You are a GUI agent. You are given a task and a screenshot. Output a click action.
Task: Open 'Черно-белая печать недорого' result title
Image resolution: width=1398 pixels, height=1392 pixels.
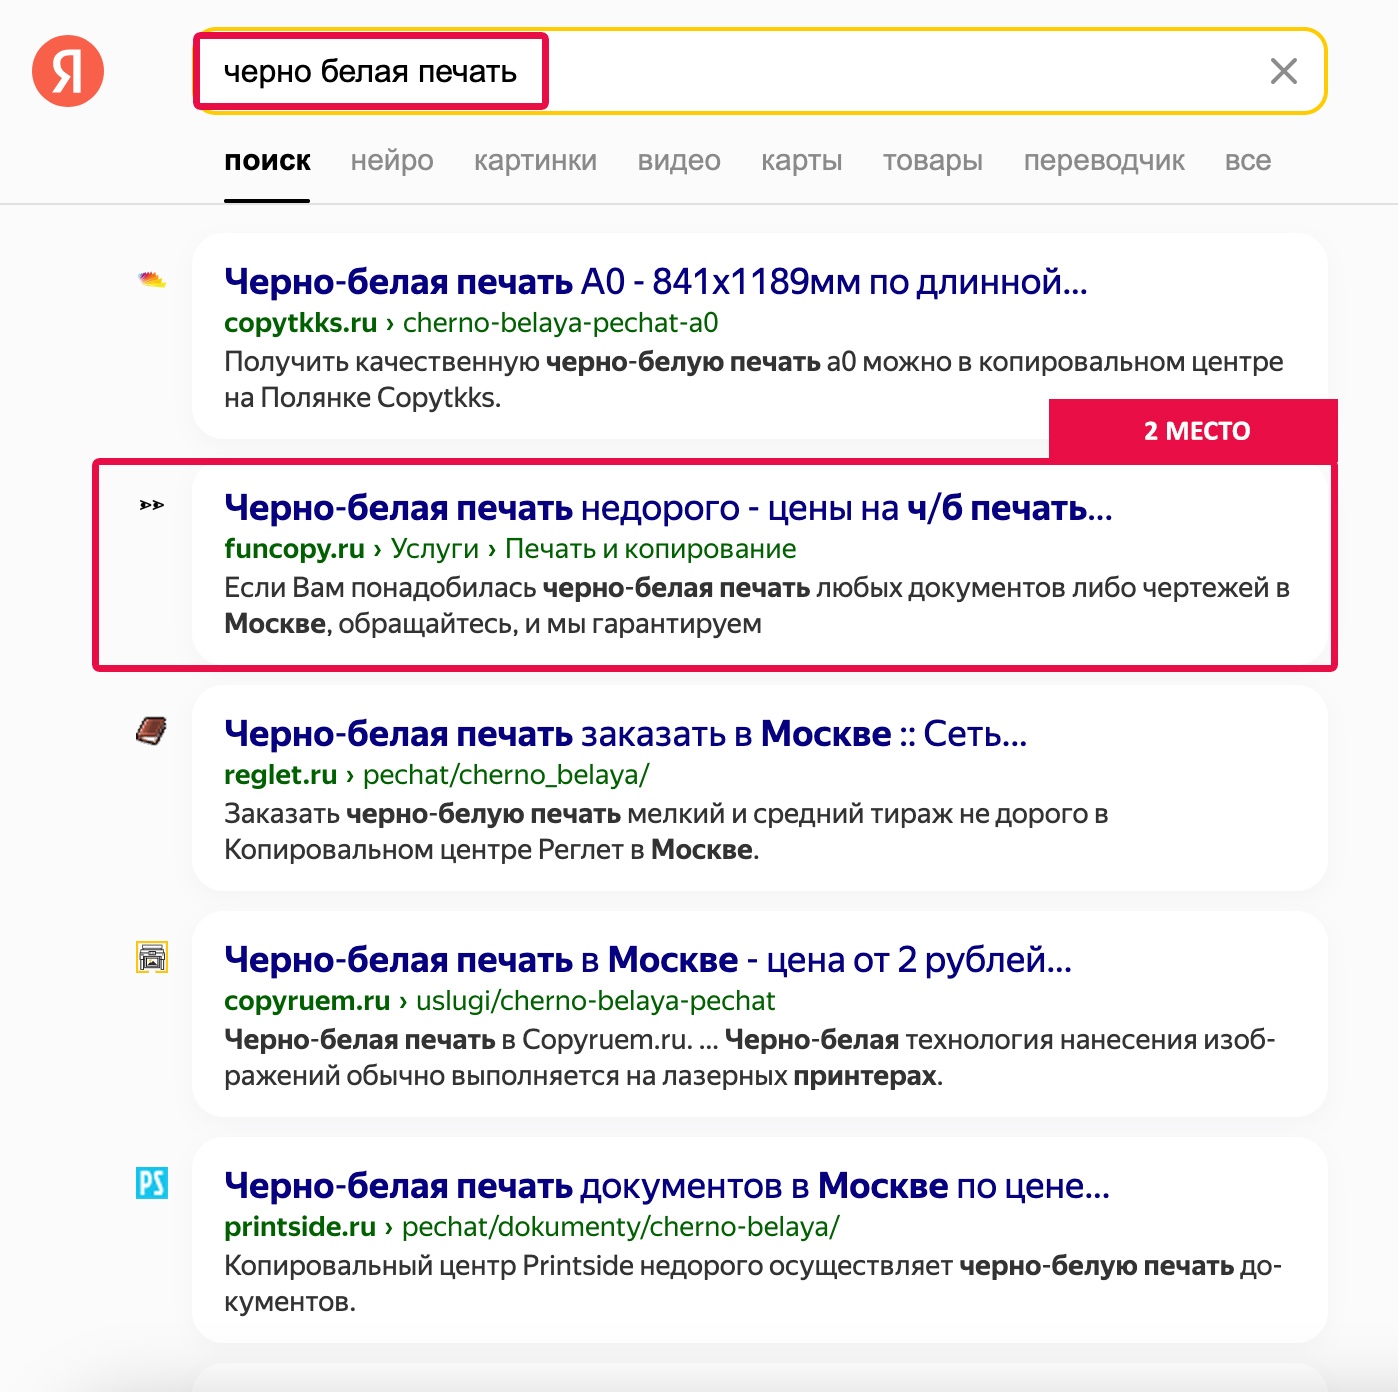668,508
